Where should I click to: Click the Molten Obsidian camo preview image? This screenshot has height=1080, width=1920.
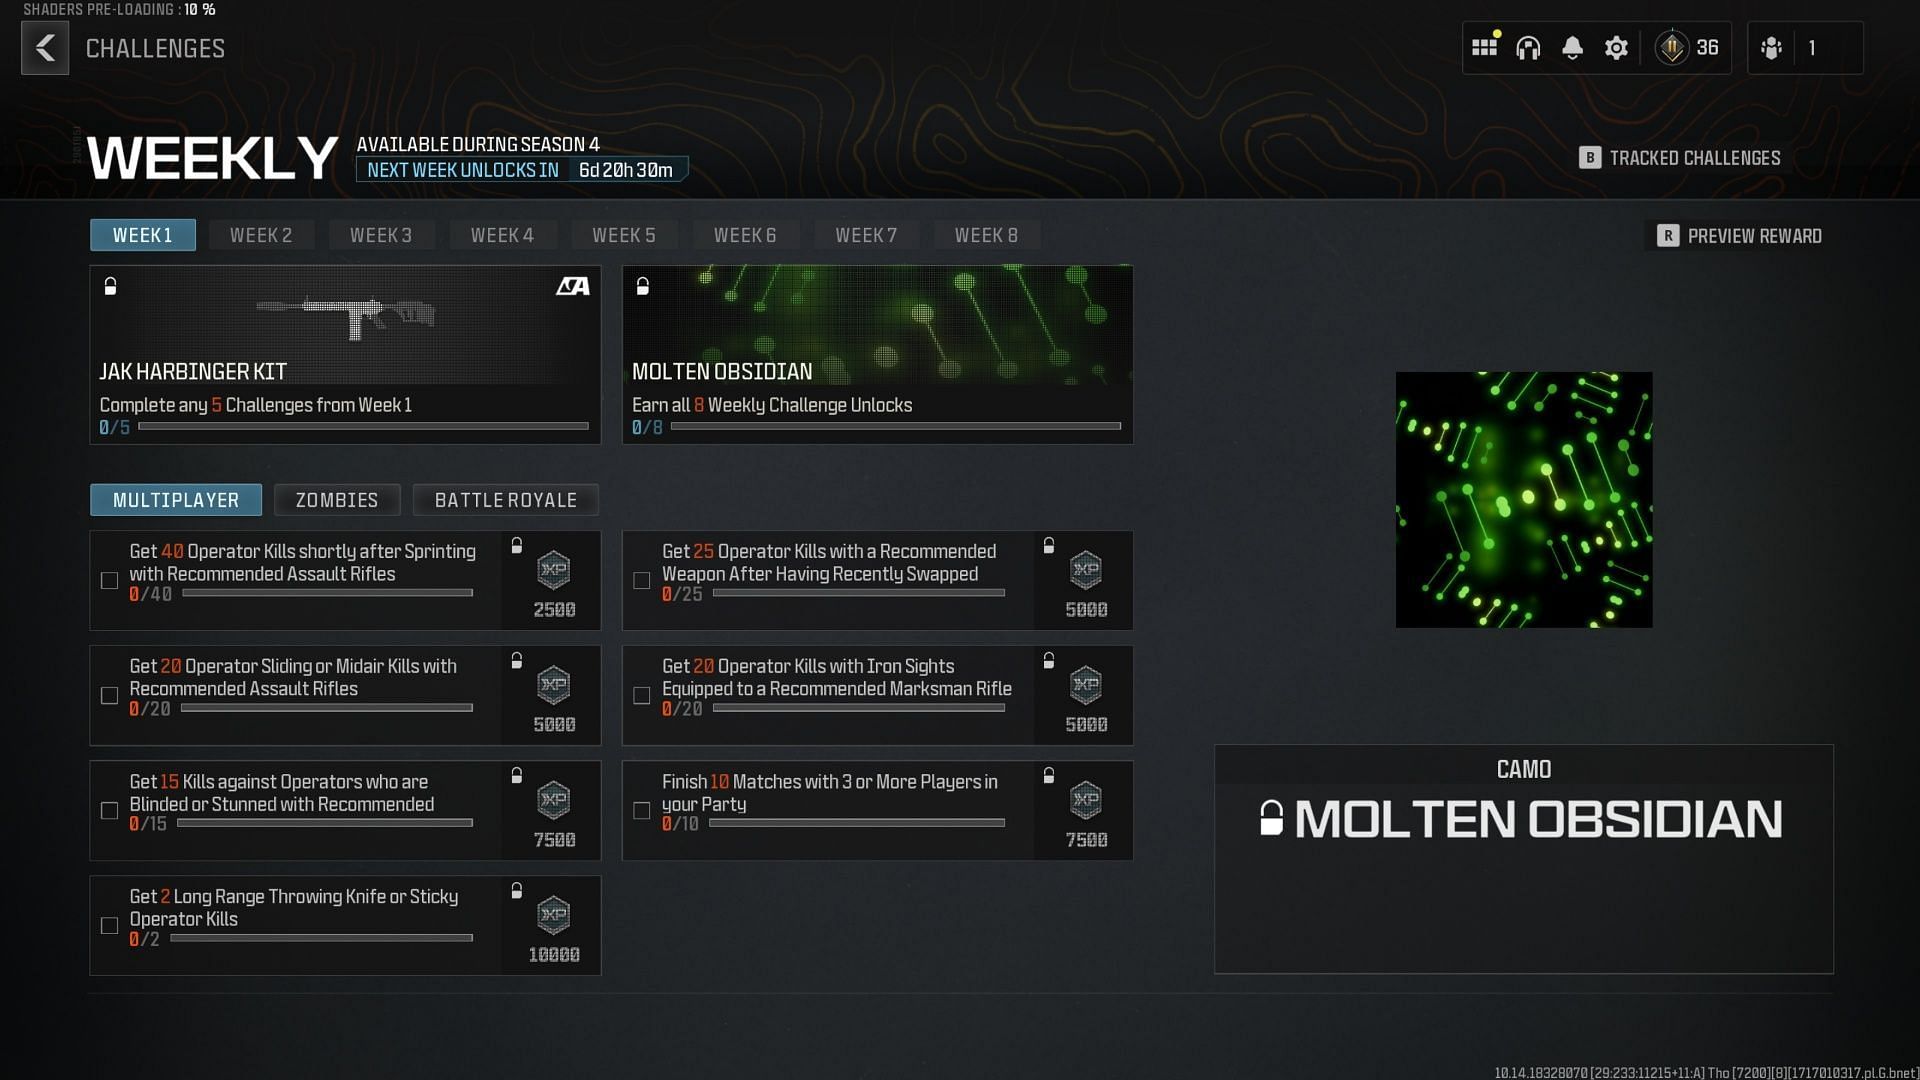(x=1523, y=500)
